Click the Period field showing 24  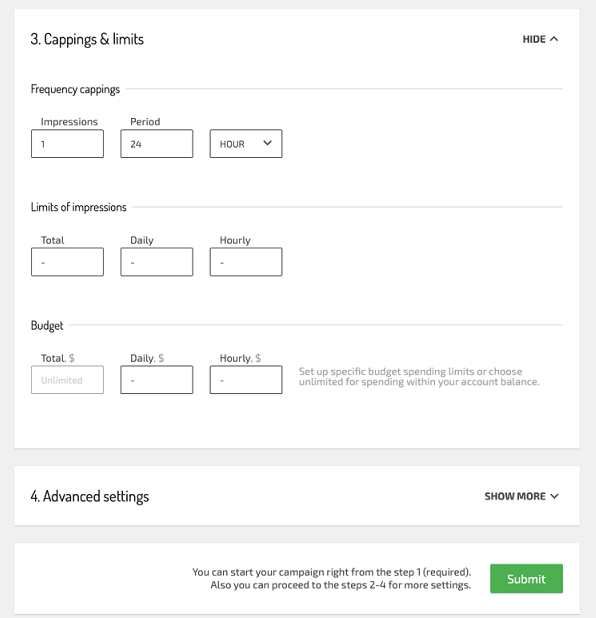click(157, 144)
